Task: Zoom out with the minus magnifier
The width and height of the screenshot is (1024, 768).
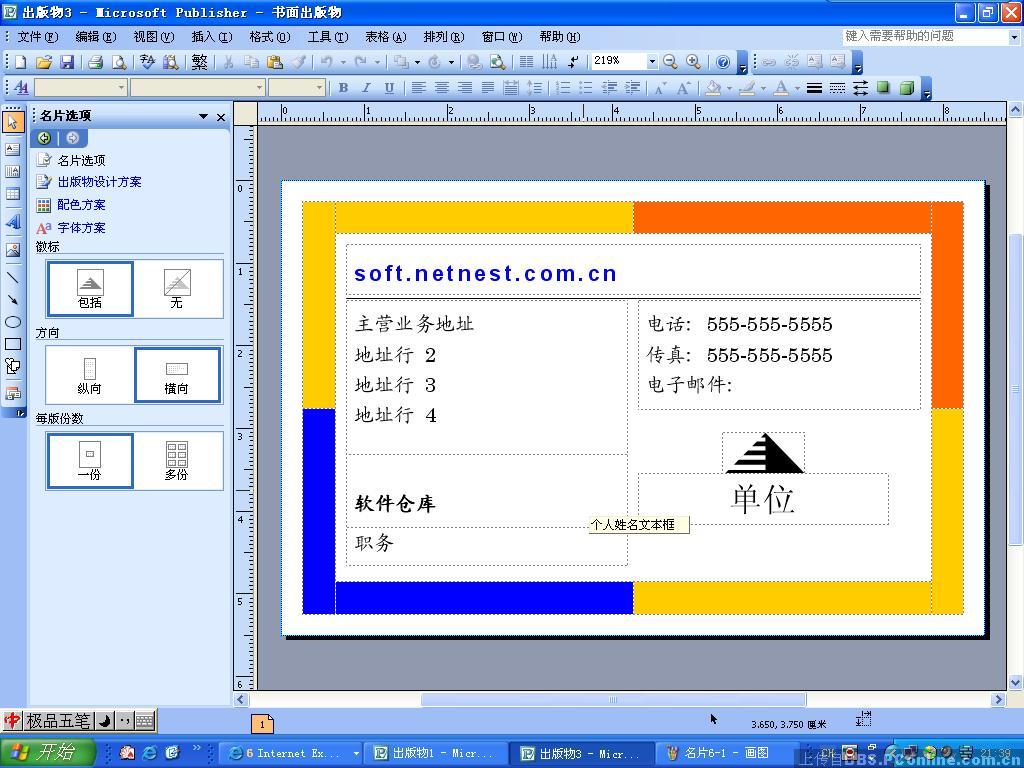Action: 670,62
